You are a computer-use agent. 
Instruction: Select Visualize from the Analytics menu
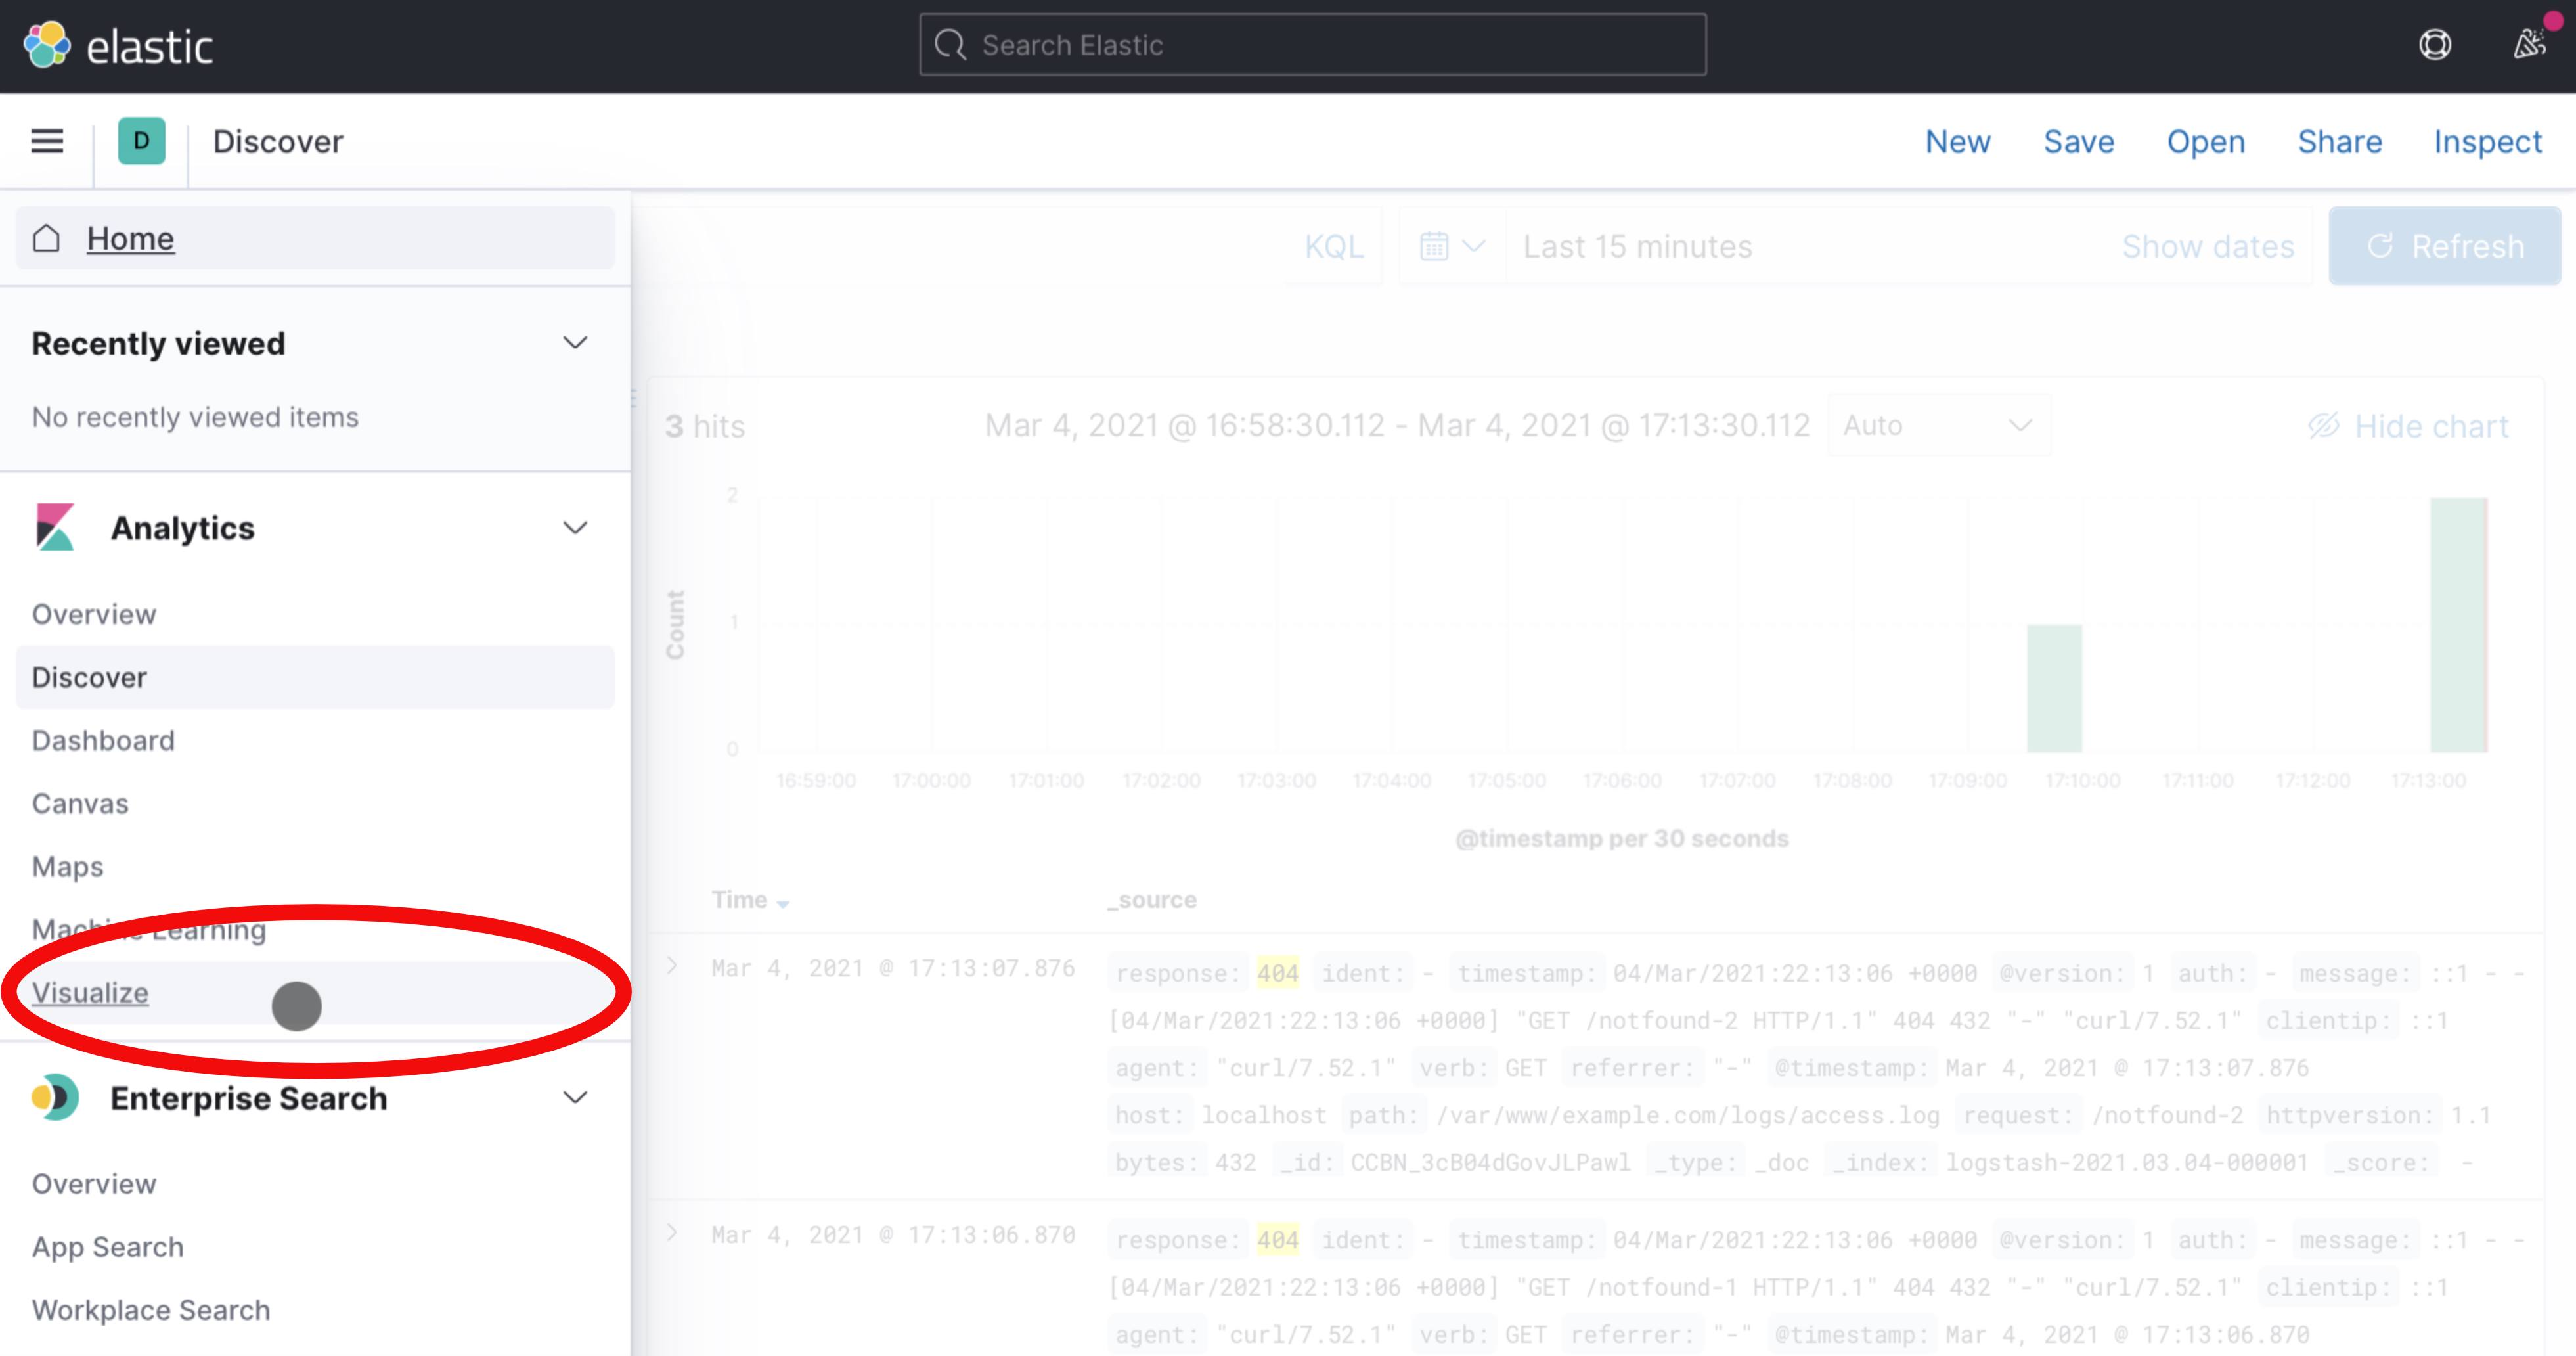[90, 992]
